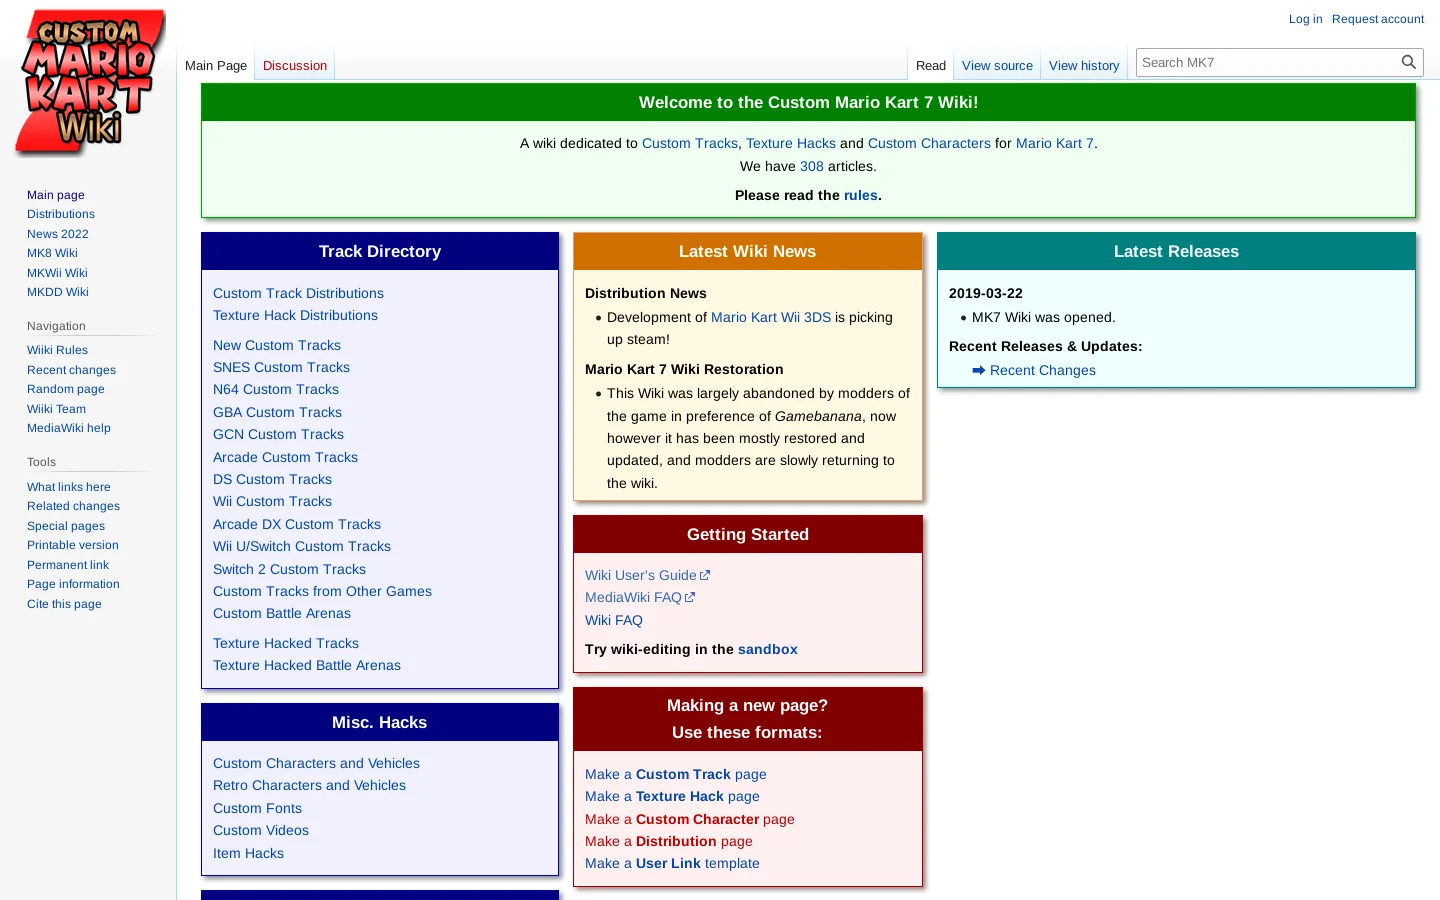Click the Custom Mario Kart Wiki logo
Viewport: 1440px width, 900px height.
[89, 82]
